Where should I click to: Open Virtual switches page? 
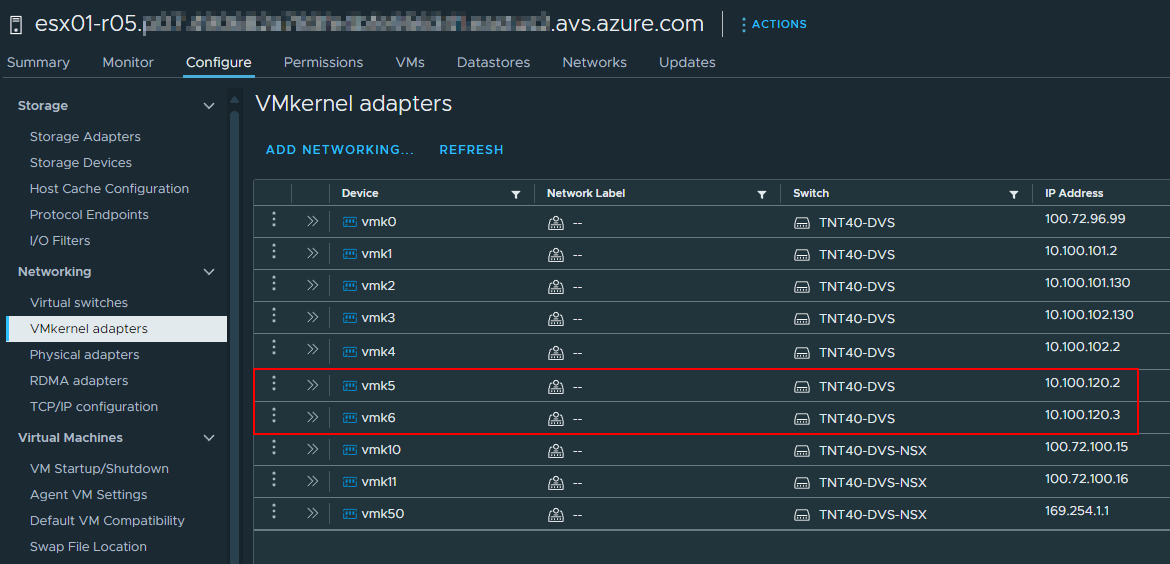pos(78,303)
